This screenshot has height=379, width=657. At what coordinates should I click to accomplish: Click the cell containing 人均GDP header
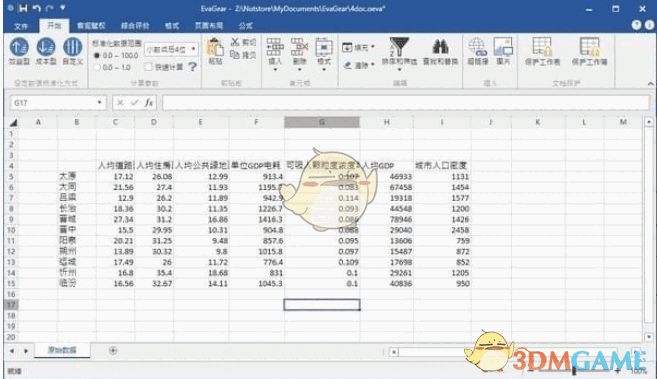(386, 166)
